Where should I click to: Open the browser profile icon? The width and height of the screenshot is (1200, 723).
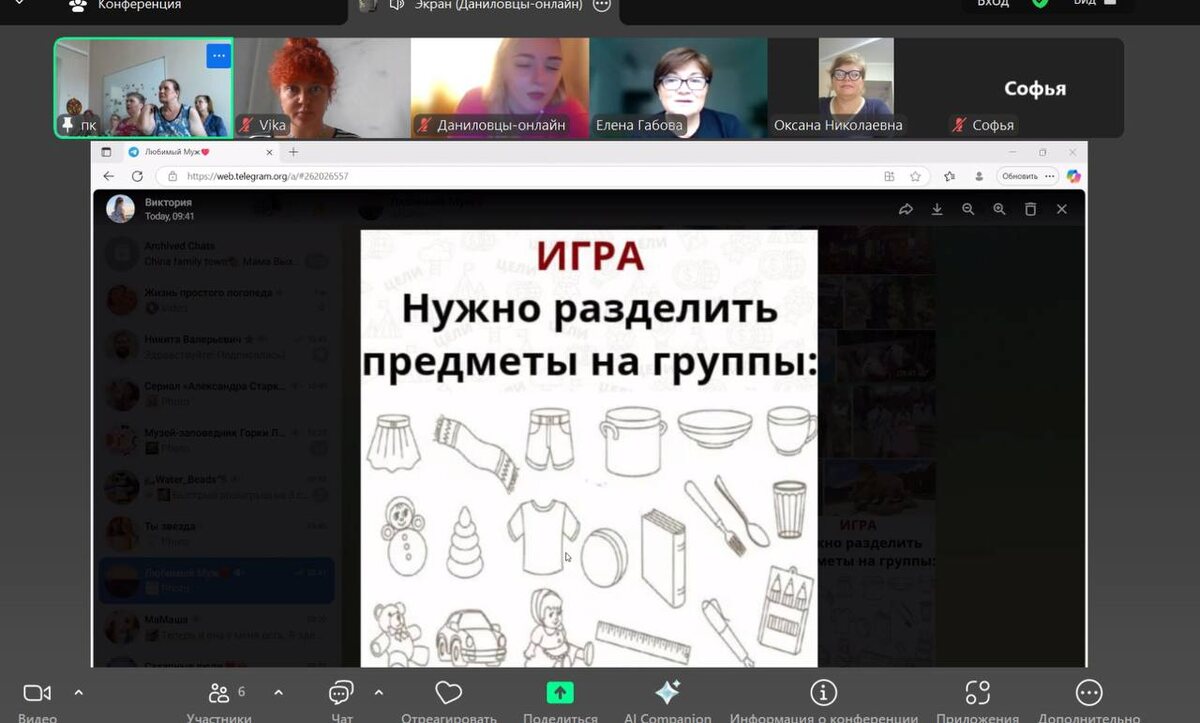point(979,176)
